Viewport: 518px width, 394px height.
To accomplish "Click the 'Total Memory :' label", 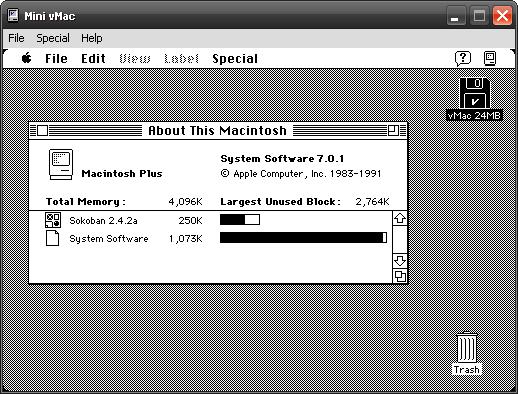I will [86, 202].
